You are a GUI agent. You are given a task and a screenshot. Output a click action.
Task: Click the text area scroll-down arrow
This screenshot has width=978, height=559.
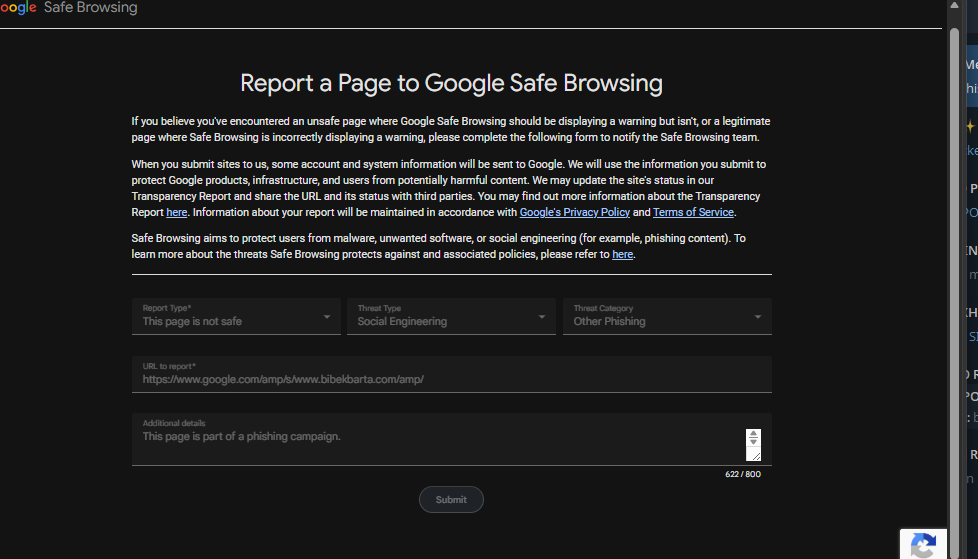click(753, 442)
